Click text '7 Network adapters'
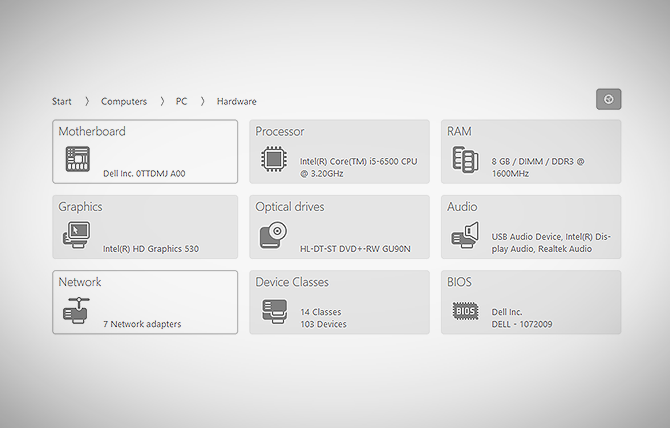 142,324
